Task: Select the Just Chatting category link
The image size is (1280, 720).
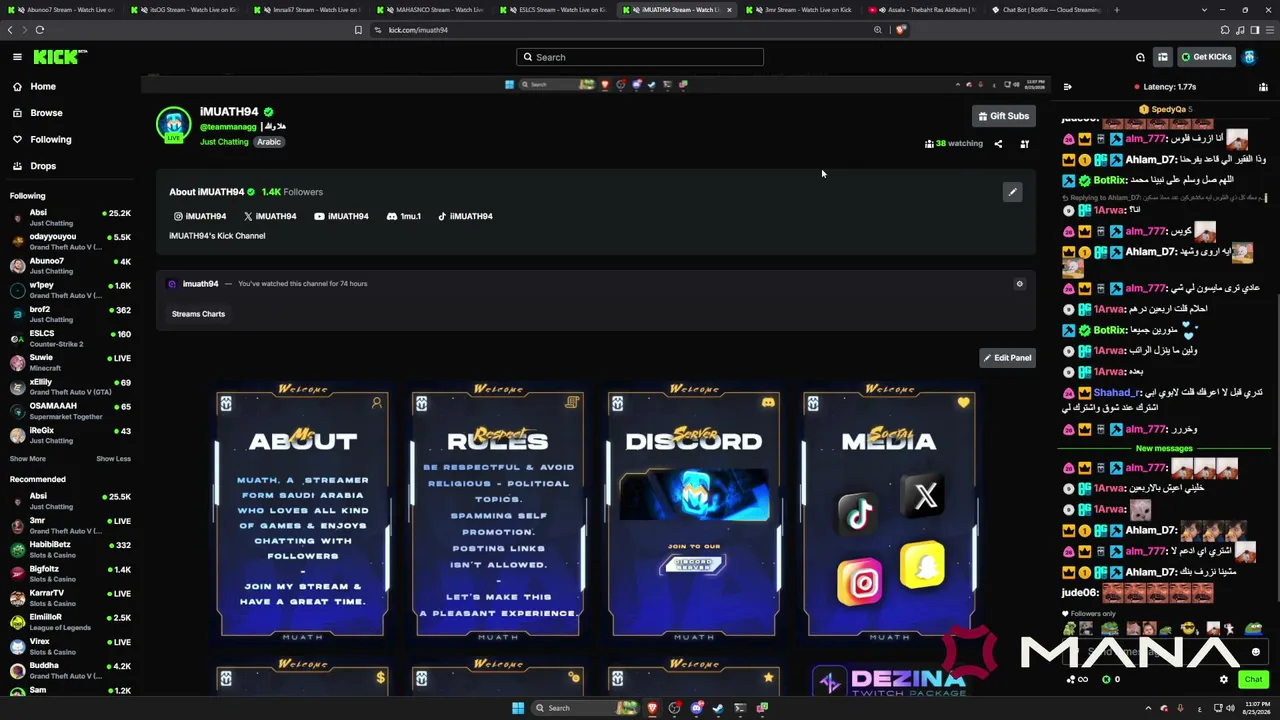Action: pos(224,142)
